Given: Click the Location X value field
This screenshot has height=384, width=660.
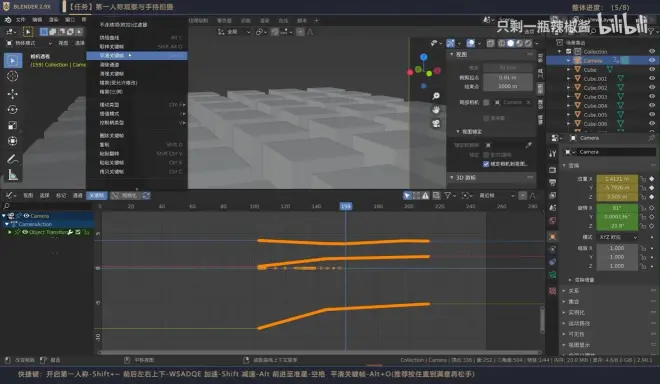Looking at the screenshot, I should click(617, 179).
